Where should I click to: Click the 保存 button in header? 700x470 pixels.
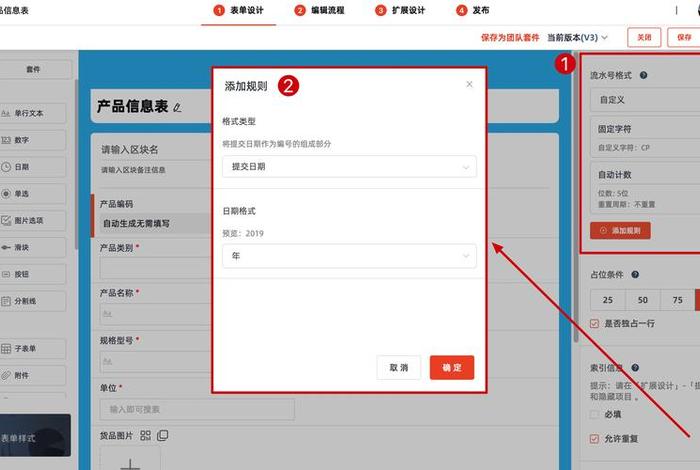point(684,37)
